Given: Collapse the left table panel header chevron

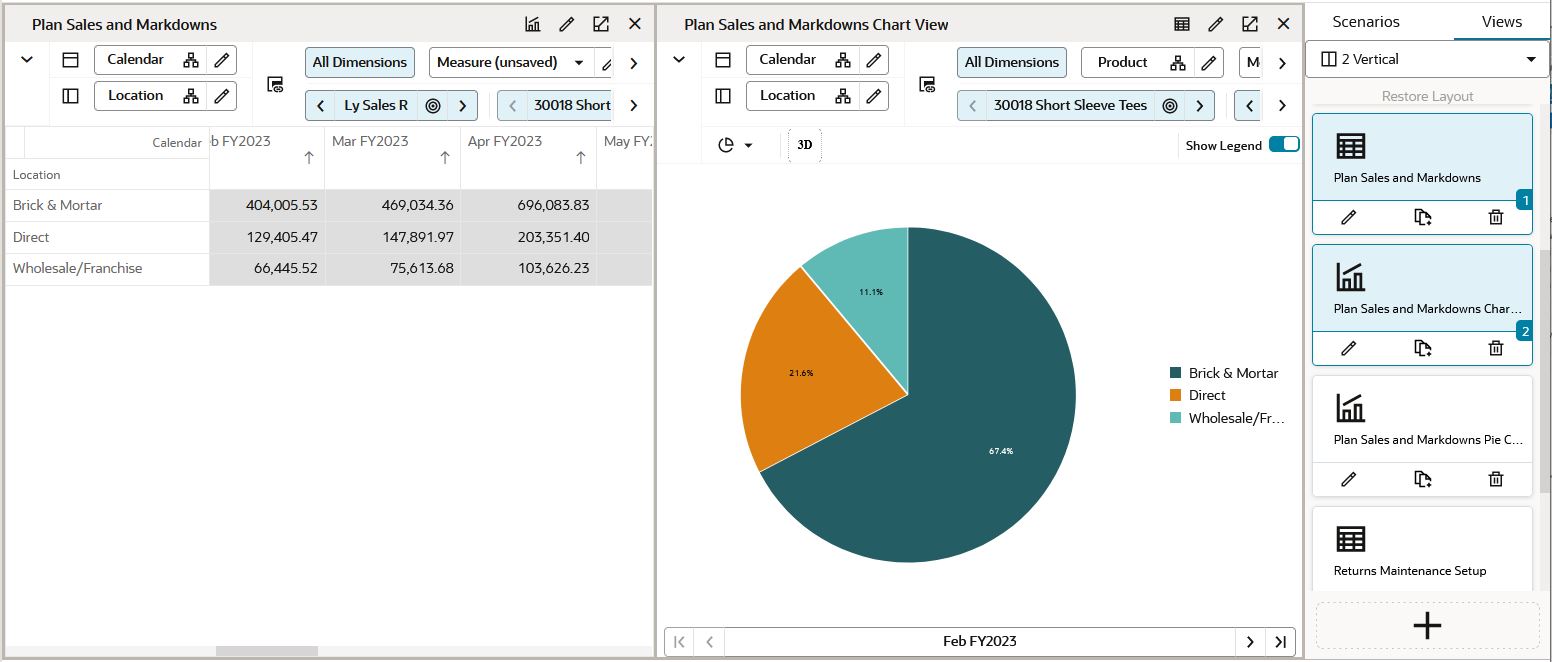Looking at the screenshot, I should coord(27,60).
